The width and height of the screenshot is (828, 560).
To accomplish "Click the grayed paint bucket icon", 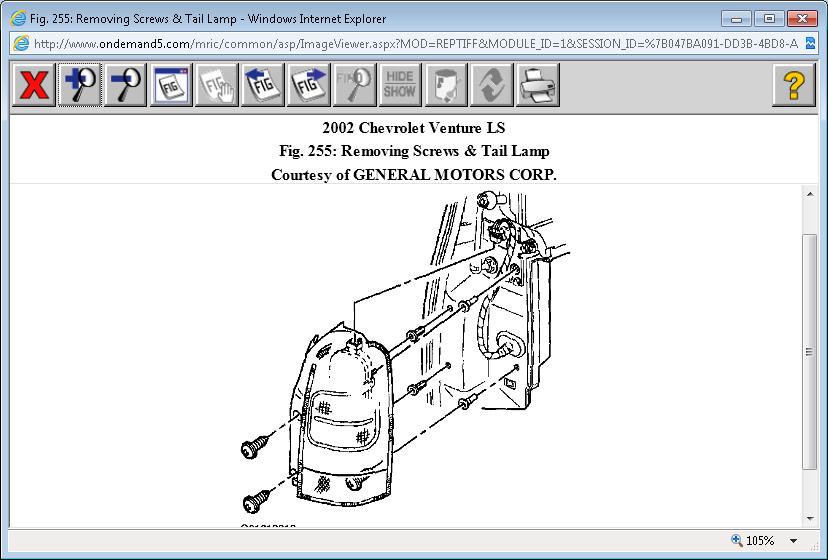I will [446, 85].
